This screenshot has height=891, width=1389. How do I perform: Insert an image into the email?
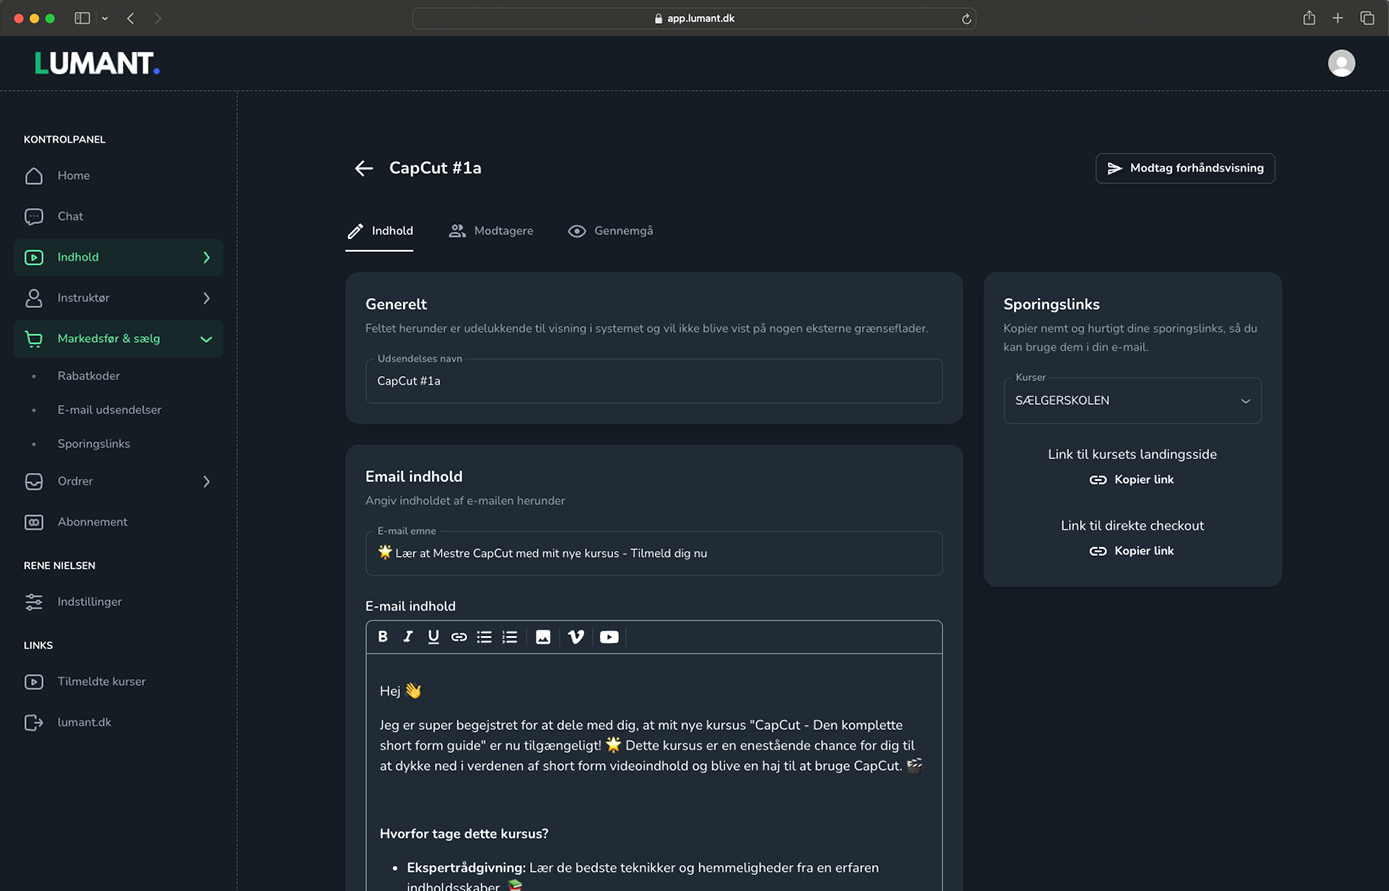point(543,637)
